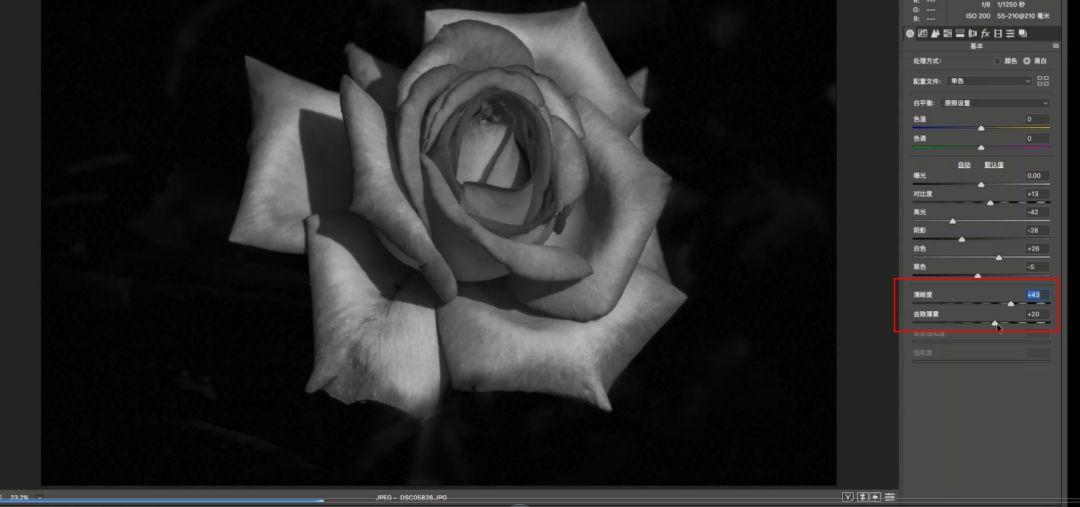Open the Split Toning panel icon
This screenshot has width=1080, height=507.
[x=960, y=33]
